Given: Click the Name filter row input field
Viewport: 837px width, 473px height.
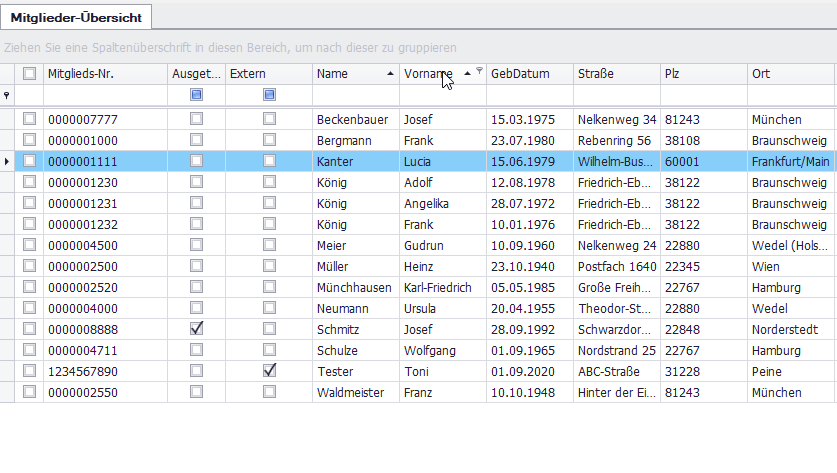Looking at the screenshot, I should 355,95.
